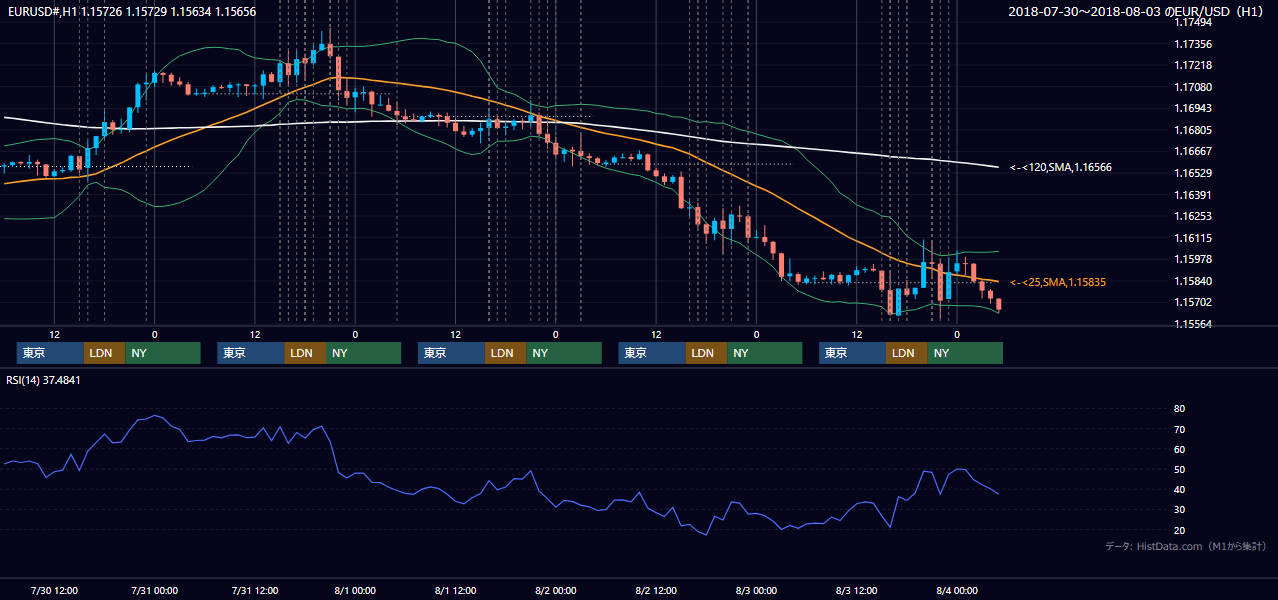This screenshot has width=1278, height=600.
Task: Click RSI scale level 40
Action: point(1180,490)
